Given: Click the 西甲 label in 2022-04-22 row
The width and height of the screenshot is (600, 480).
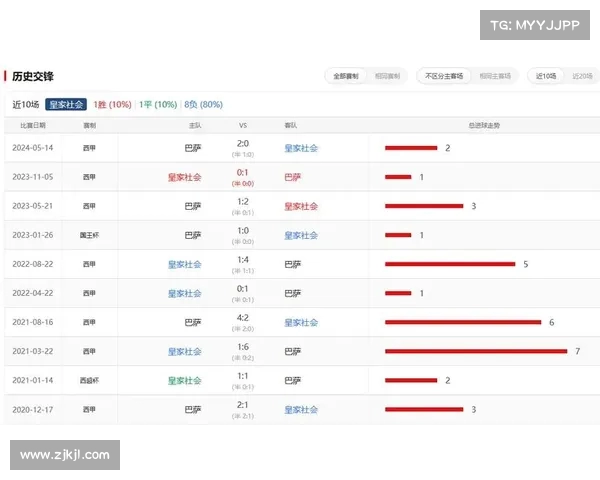Looking at the screenshot, I should pyautogui.click(x=90, y=294).
